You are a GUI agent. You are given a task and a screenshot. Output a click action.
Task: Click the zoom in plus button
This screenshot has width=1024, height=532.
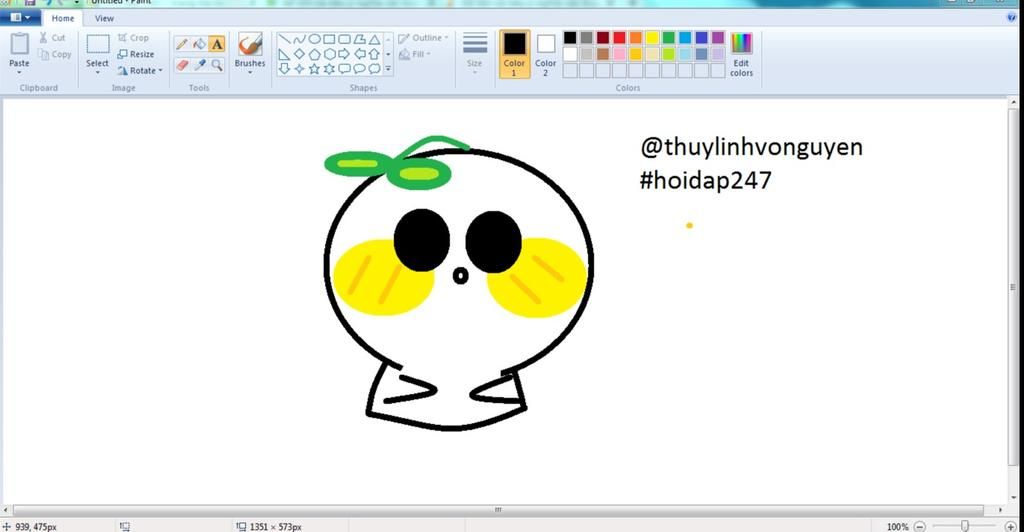1010,526
